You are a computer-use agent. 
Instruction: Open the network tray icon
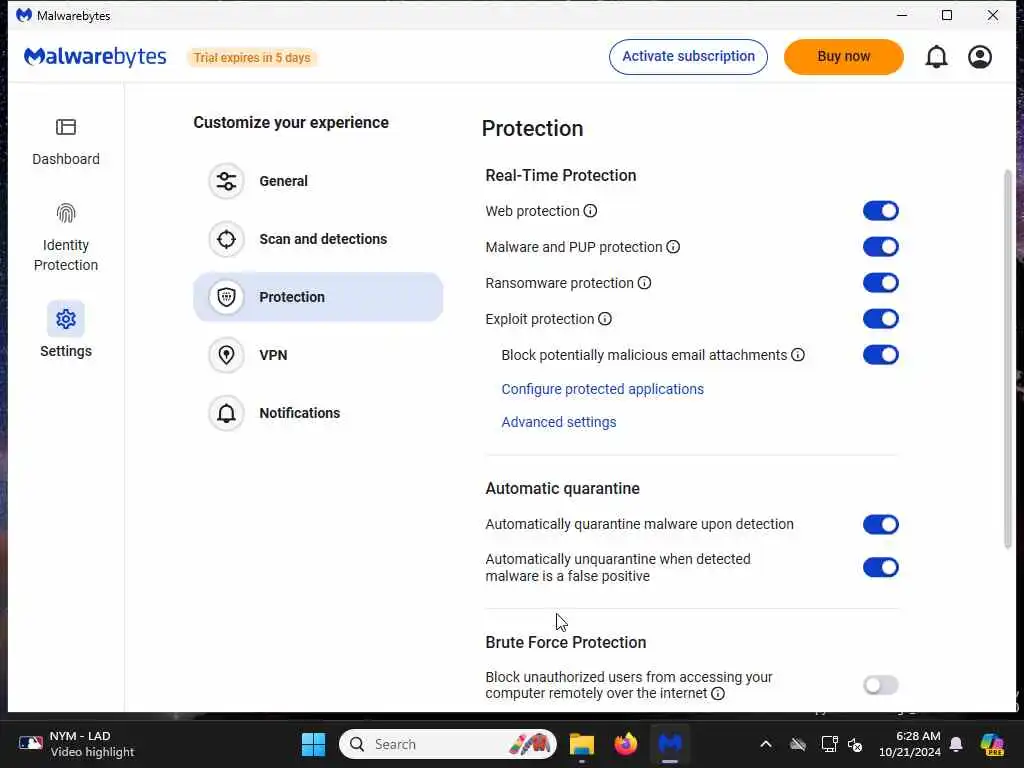coord(829,744)
